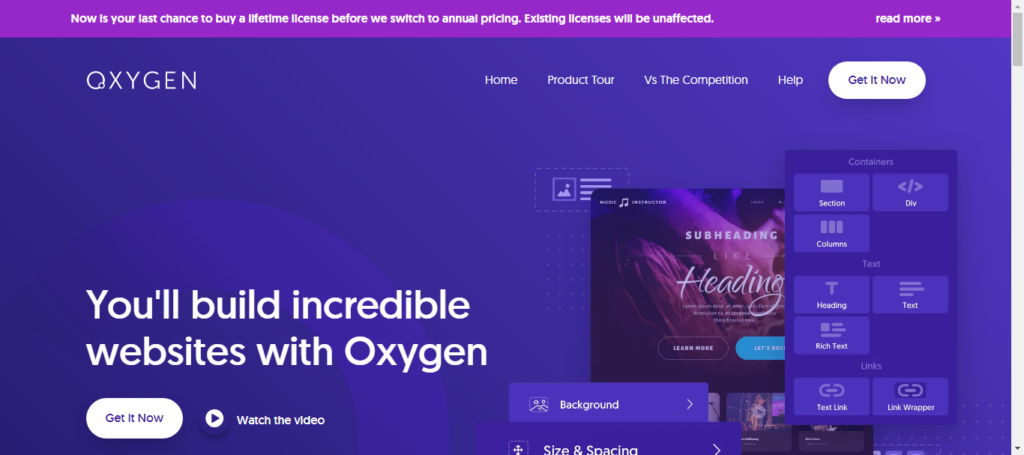Select the Section container icon

831,187
